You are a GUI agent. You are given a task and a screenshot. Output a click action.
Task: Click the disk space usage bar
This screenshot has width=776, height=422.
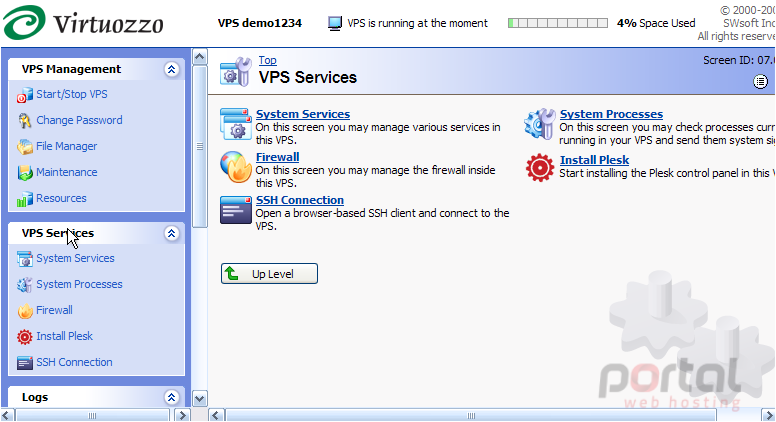[558, 23]
